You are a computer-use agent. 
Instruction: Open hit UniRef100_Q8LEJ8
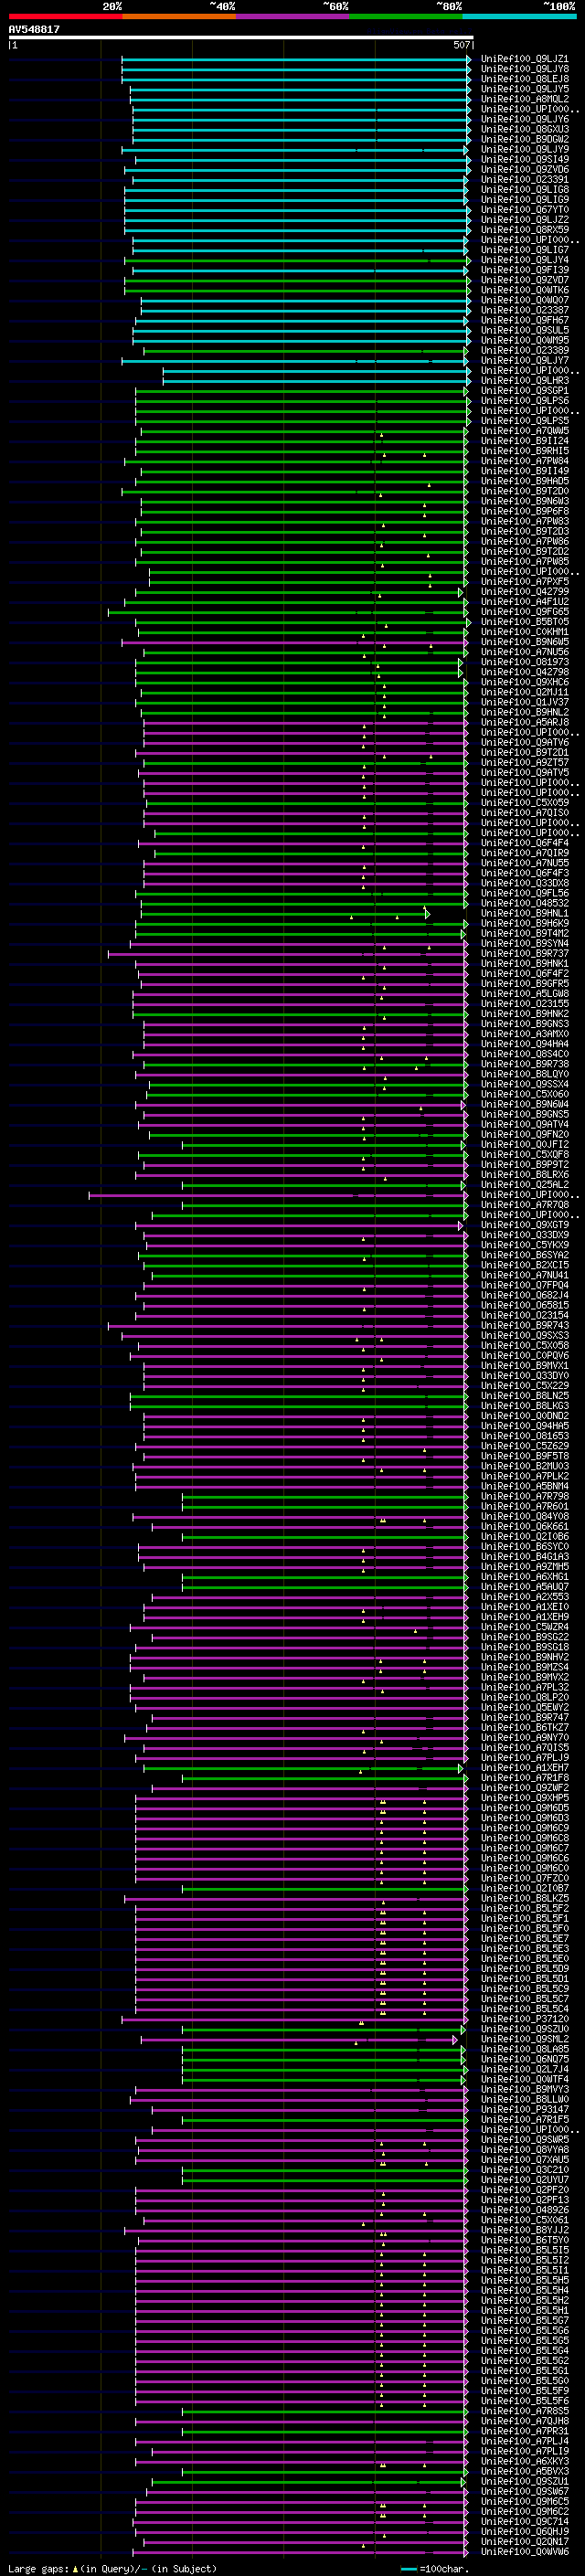click(x=525, y=79)
